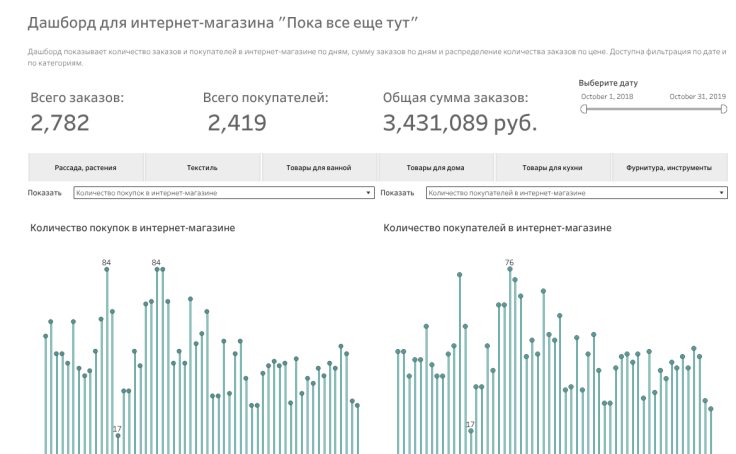The image size is (736, 454).
Task: Filter by Рассада, растения category
Action: [85, 168]
